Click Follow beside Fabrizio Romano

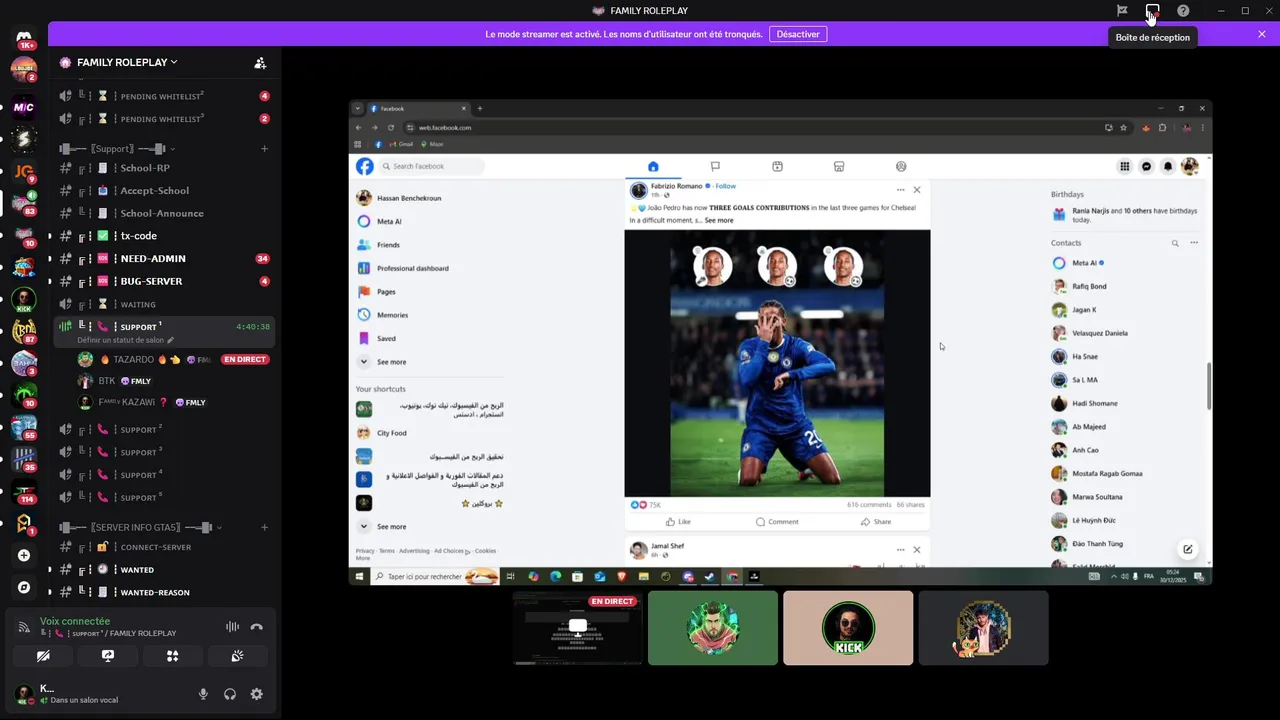726,186
